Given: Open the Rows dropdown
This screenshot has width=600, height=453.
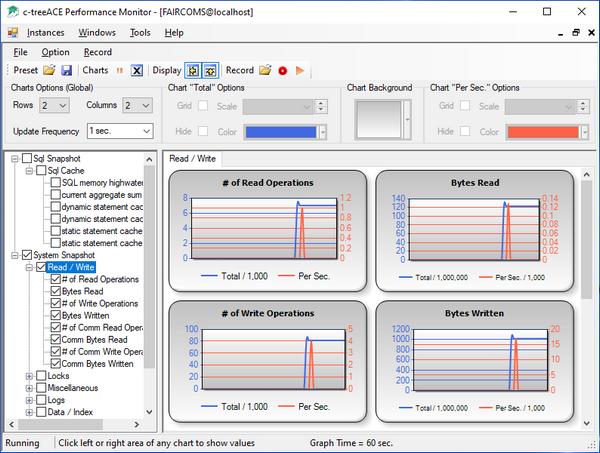Looking at the screenshot, I should [x=54, y=105].
